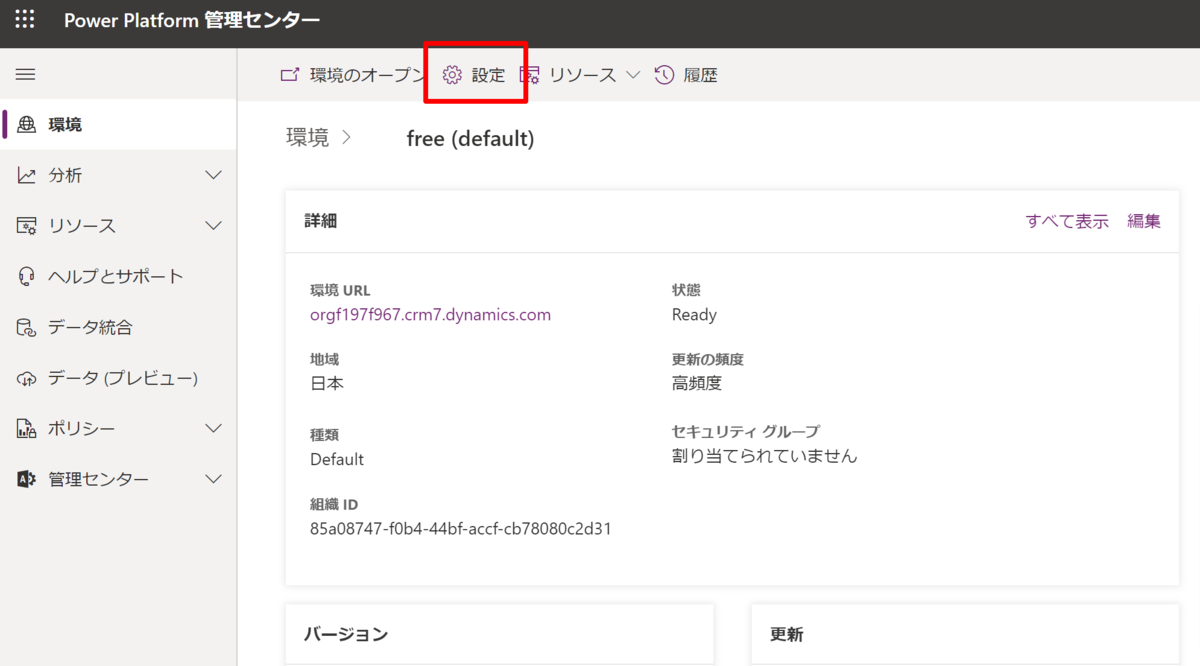Click the organization ID value 85a08747-f0b4-44bf-accf-cb78080c2d31
The width and height of the screenshot is (1200, 666).
[x=460, y=528]
